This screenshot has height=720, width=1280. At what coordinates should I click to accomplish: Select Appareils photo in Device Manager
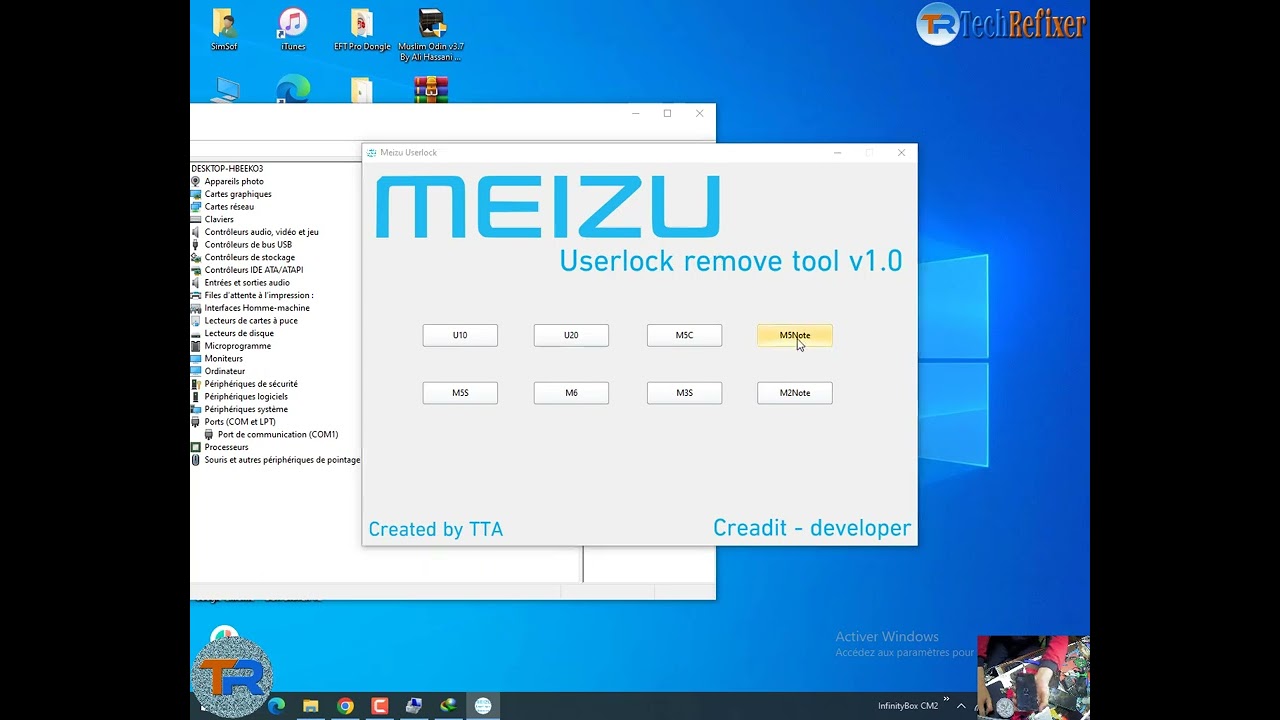point(234,182)
